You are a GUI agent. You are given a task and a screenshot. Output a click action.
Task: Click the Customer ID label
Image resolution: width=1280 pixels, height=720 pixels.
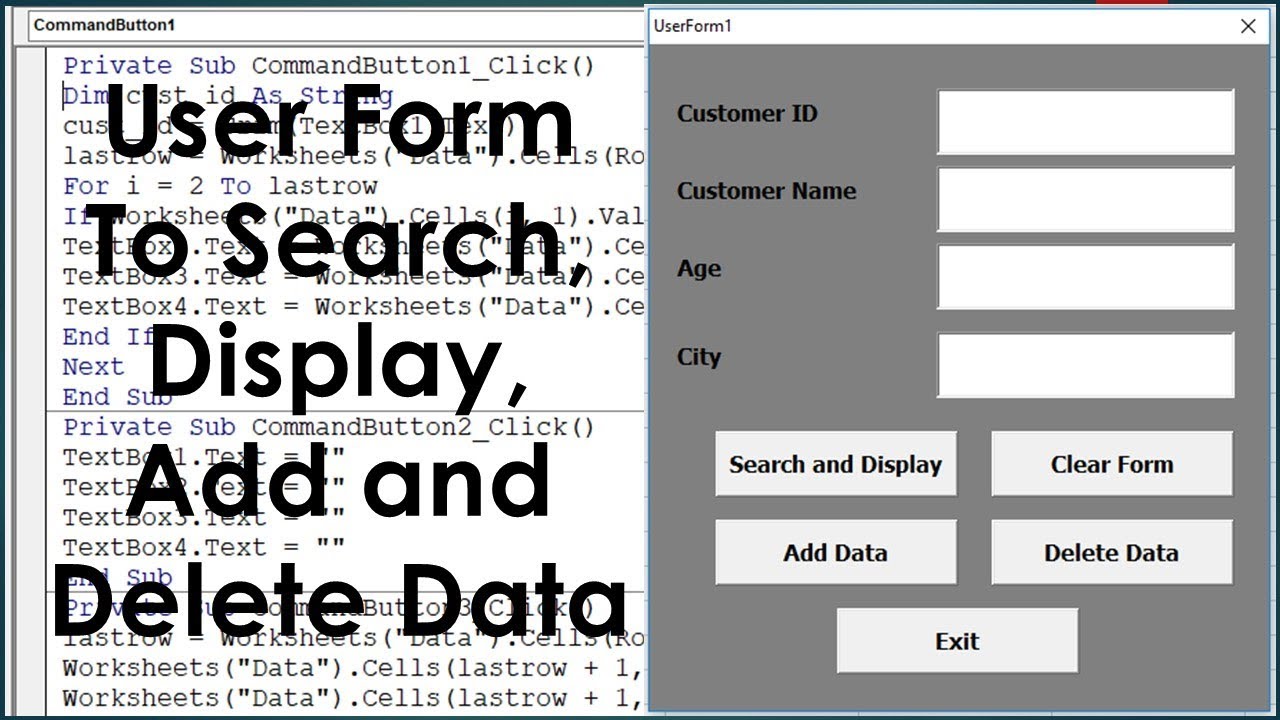(747, 114)
